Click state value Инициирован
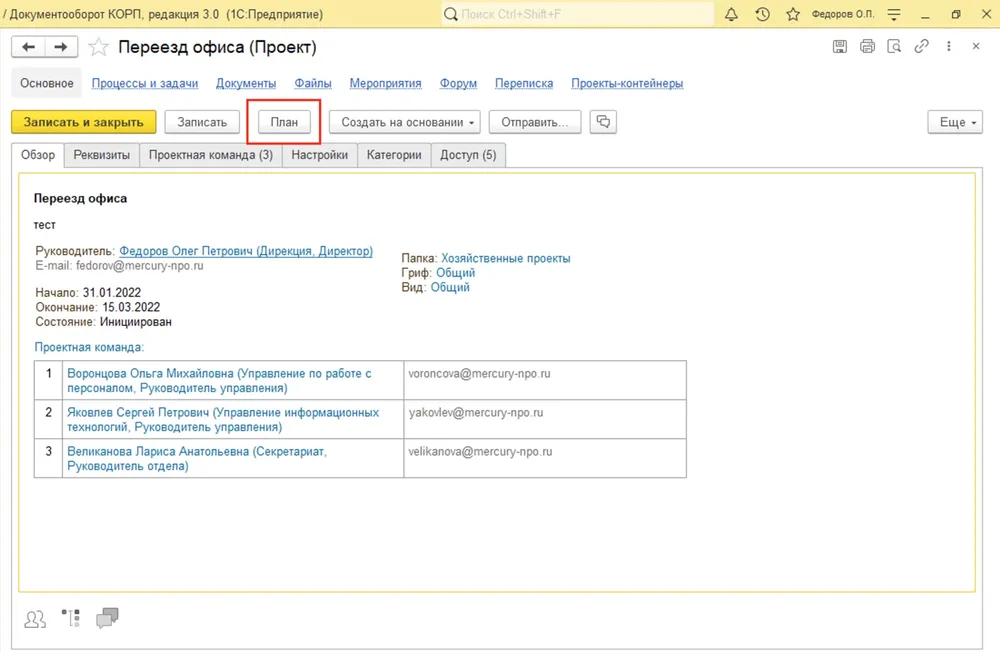This screenshot has width=1000, height=652. [x=135, y=322]
